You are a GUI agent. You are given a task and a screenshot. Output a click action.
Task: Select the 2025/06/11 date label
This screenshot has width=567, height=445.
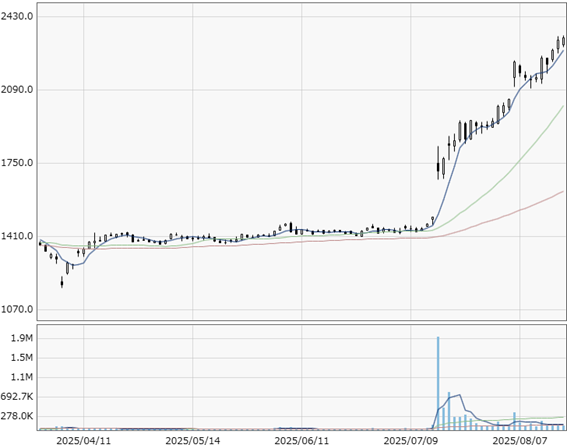click(302, 440)
